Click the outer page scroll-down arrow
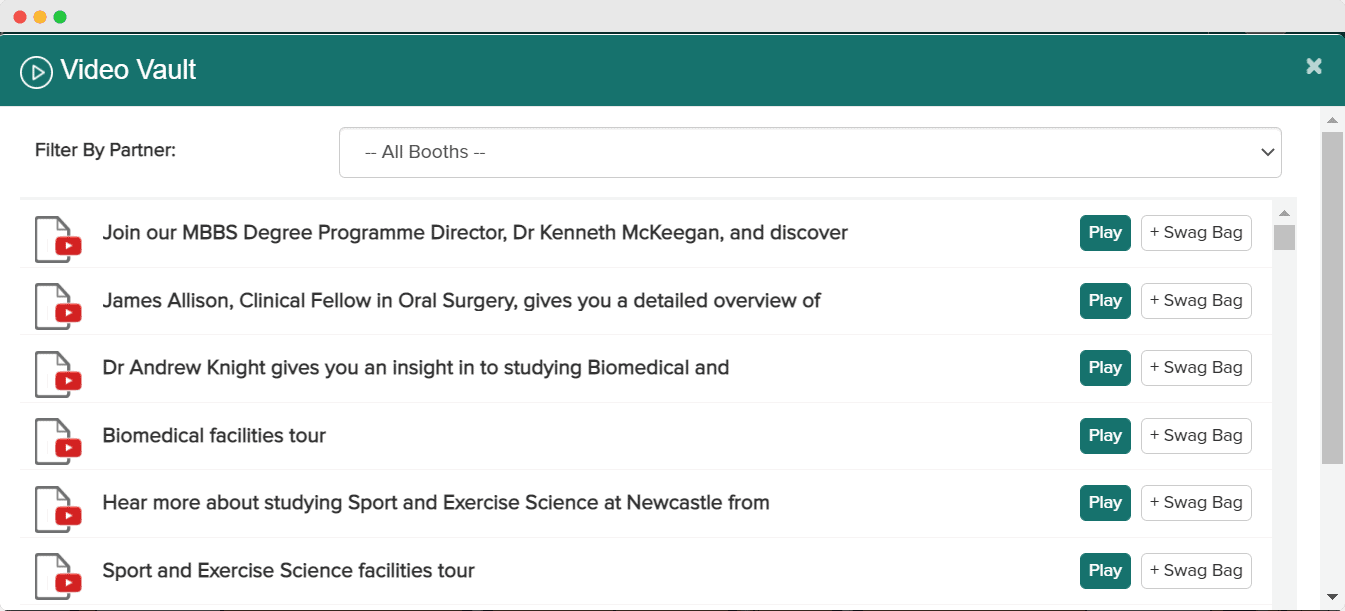Screen dimensions: 1345x611 pyautogui.click(x=1332, y=597)
